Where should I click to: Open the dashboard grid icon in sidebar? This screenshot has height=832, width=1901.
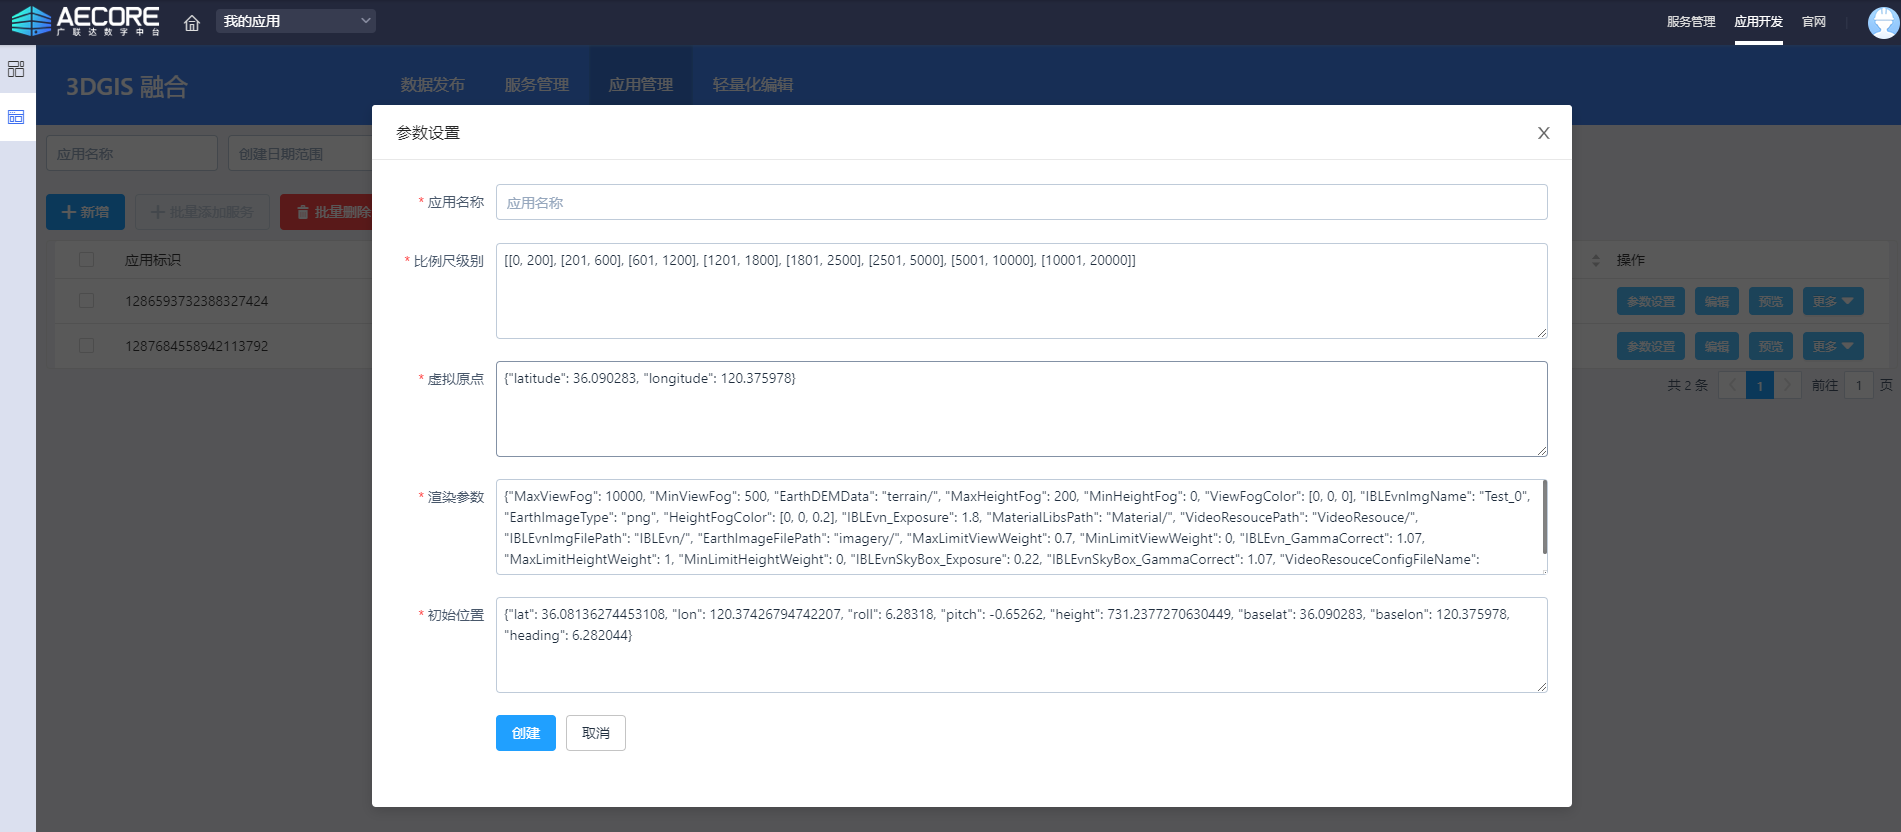click(x=16, y=69)
